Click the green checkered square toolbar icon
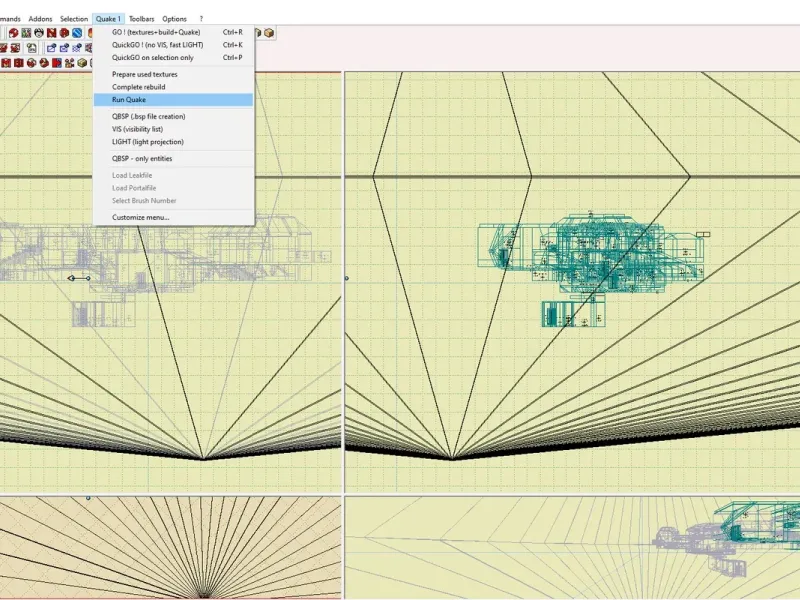 26,33
